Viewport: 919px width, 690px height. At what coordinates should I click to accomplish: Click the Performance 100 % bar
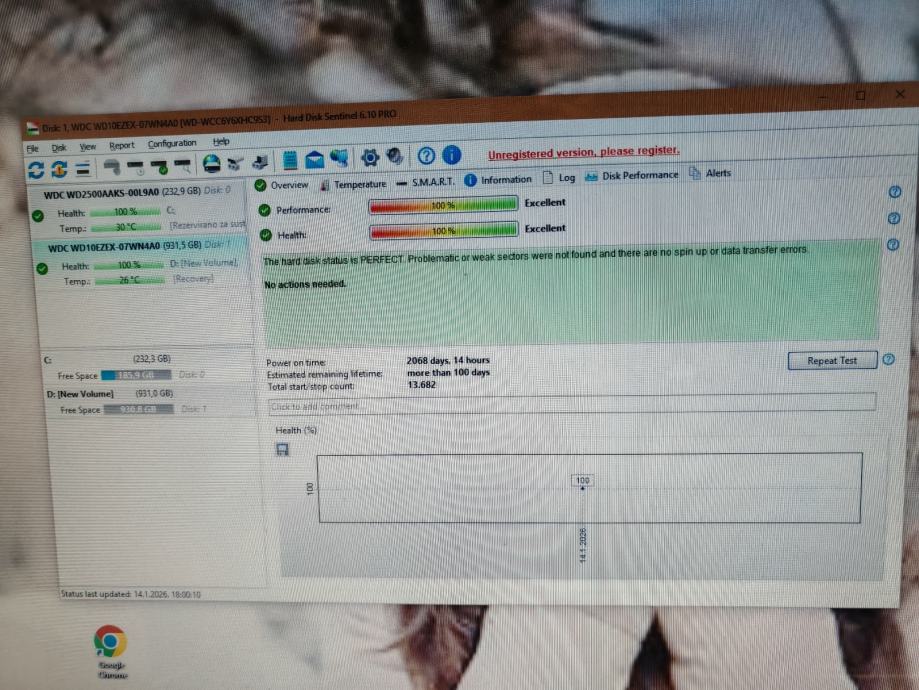[443, 205]
